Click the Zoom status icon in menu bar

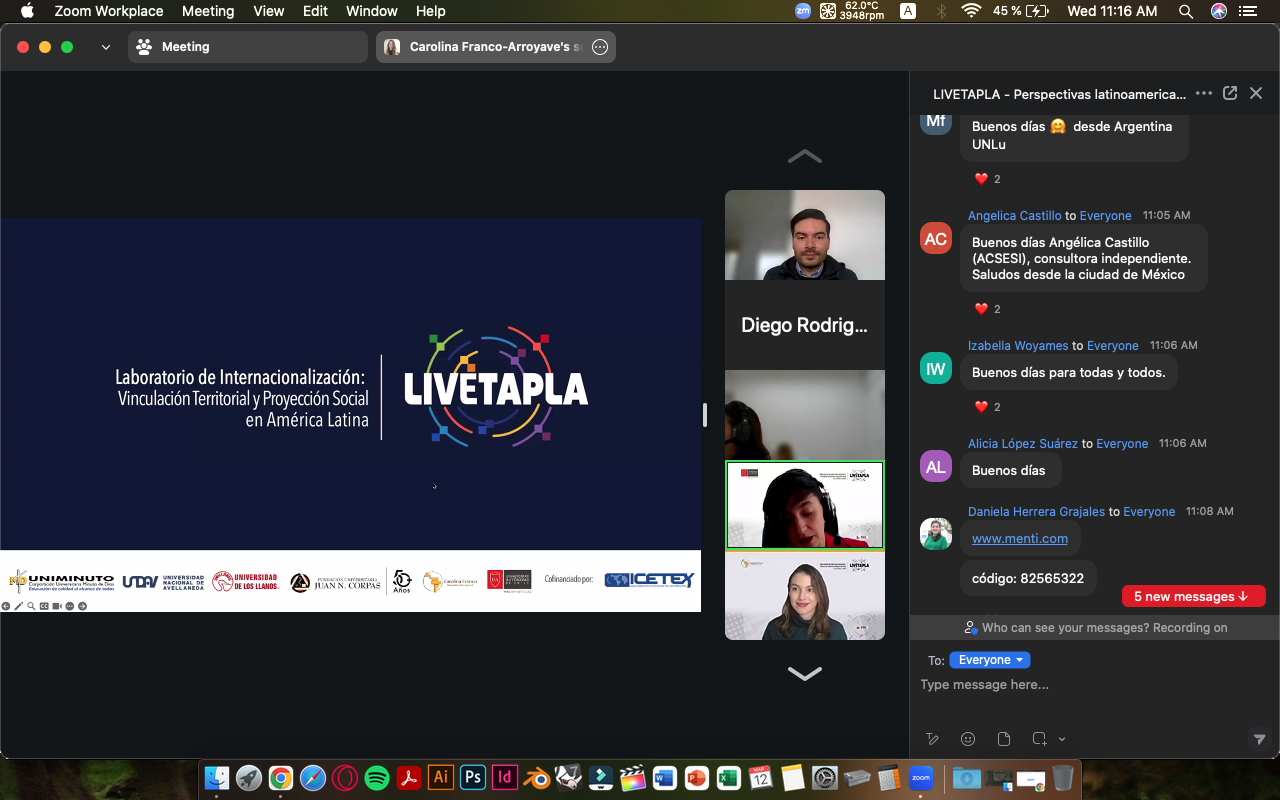coord(803,11)
